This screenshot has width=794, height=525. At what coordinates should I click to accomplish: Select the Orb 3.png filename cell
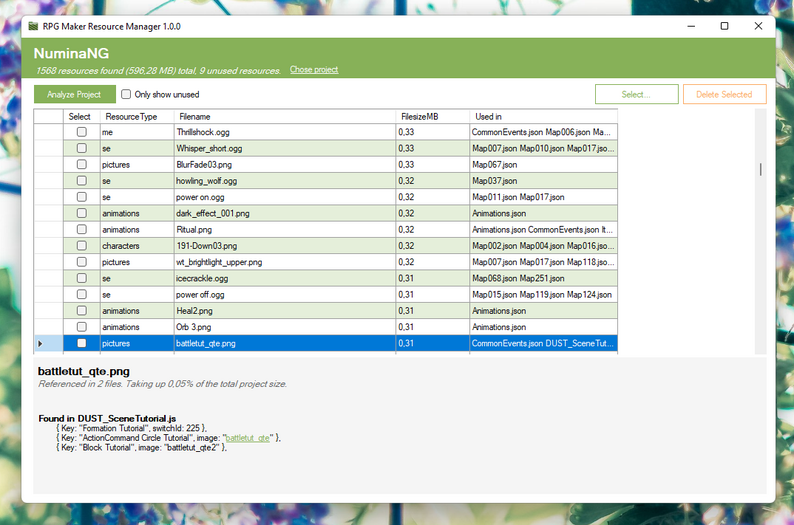[285, 327]
